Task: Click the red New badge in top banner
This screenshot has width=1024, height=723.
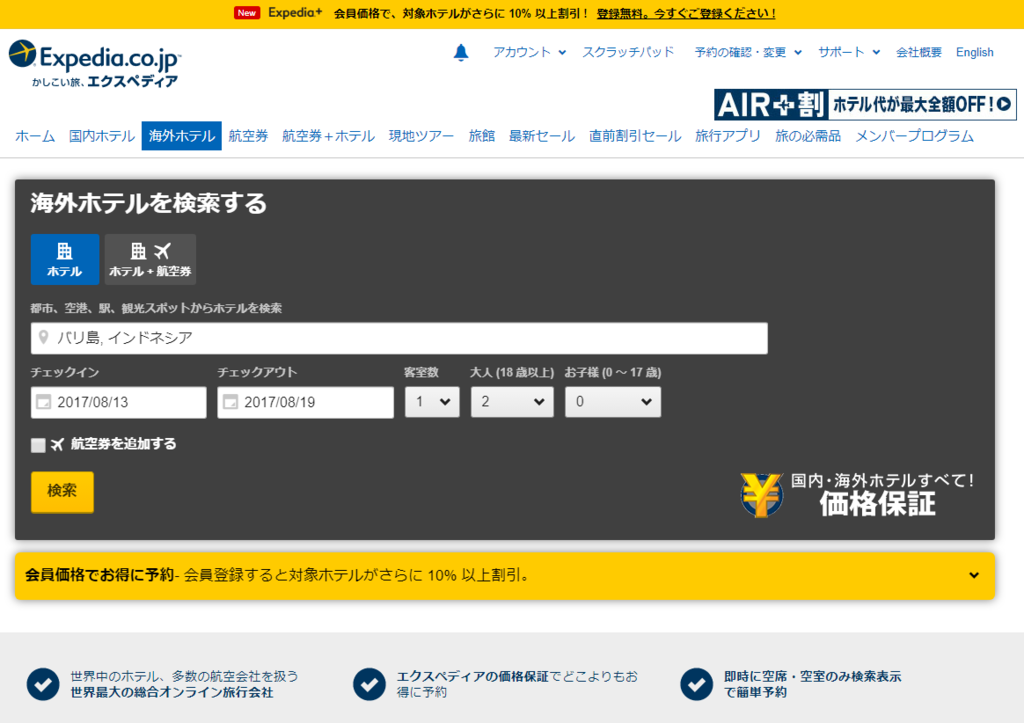Action: tap(247, 13)
